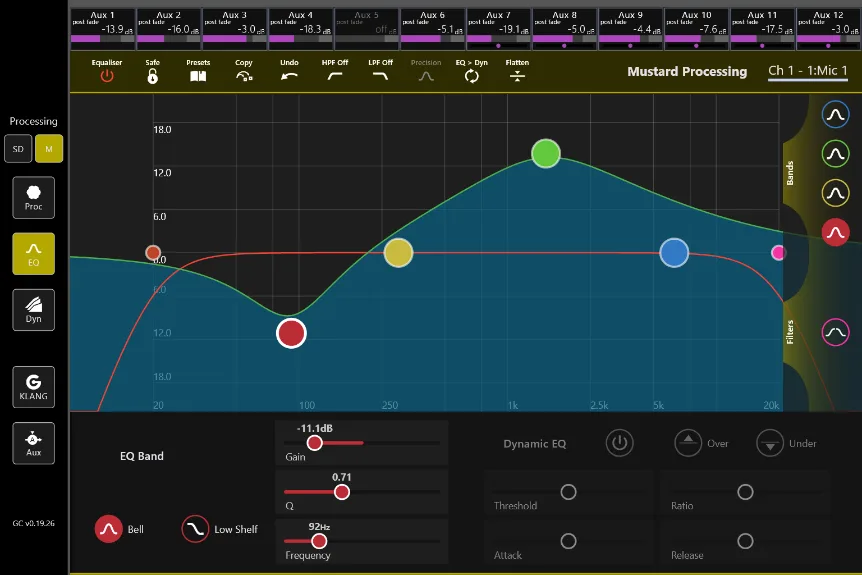Click the Frequency slider handle
The height and width of the screenshot is (575, 862).
pos(319,541)
